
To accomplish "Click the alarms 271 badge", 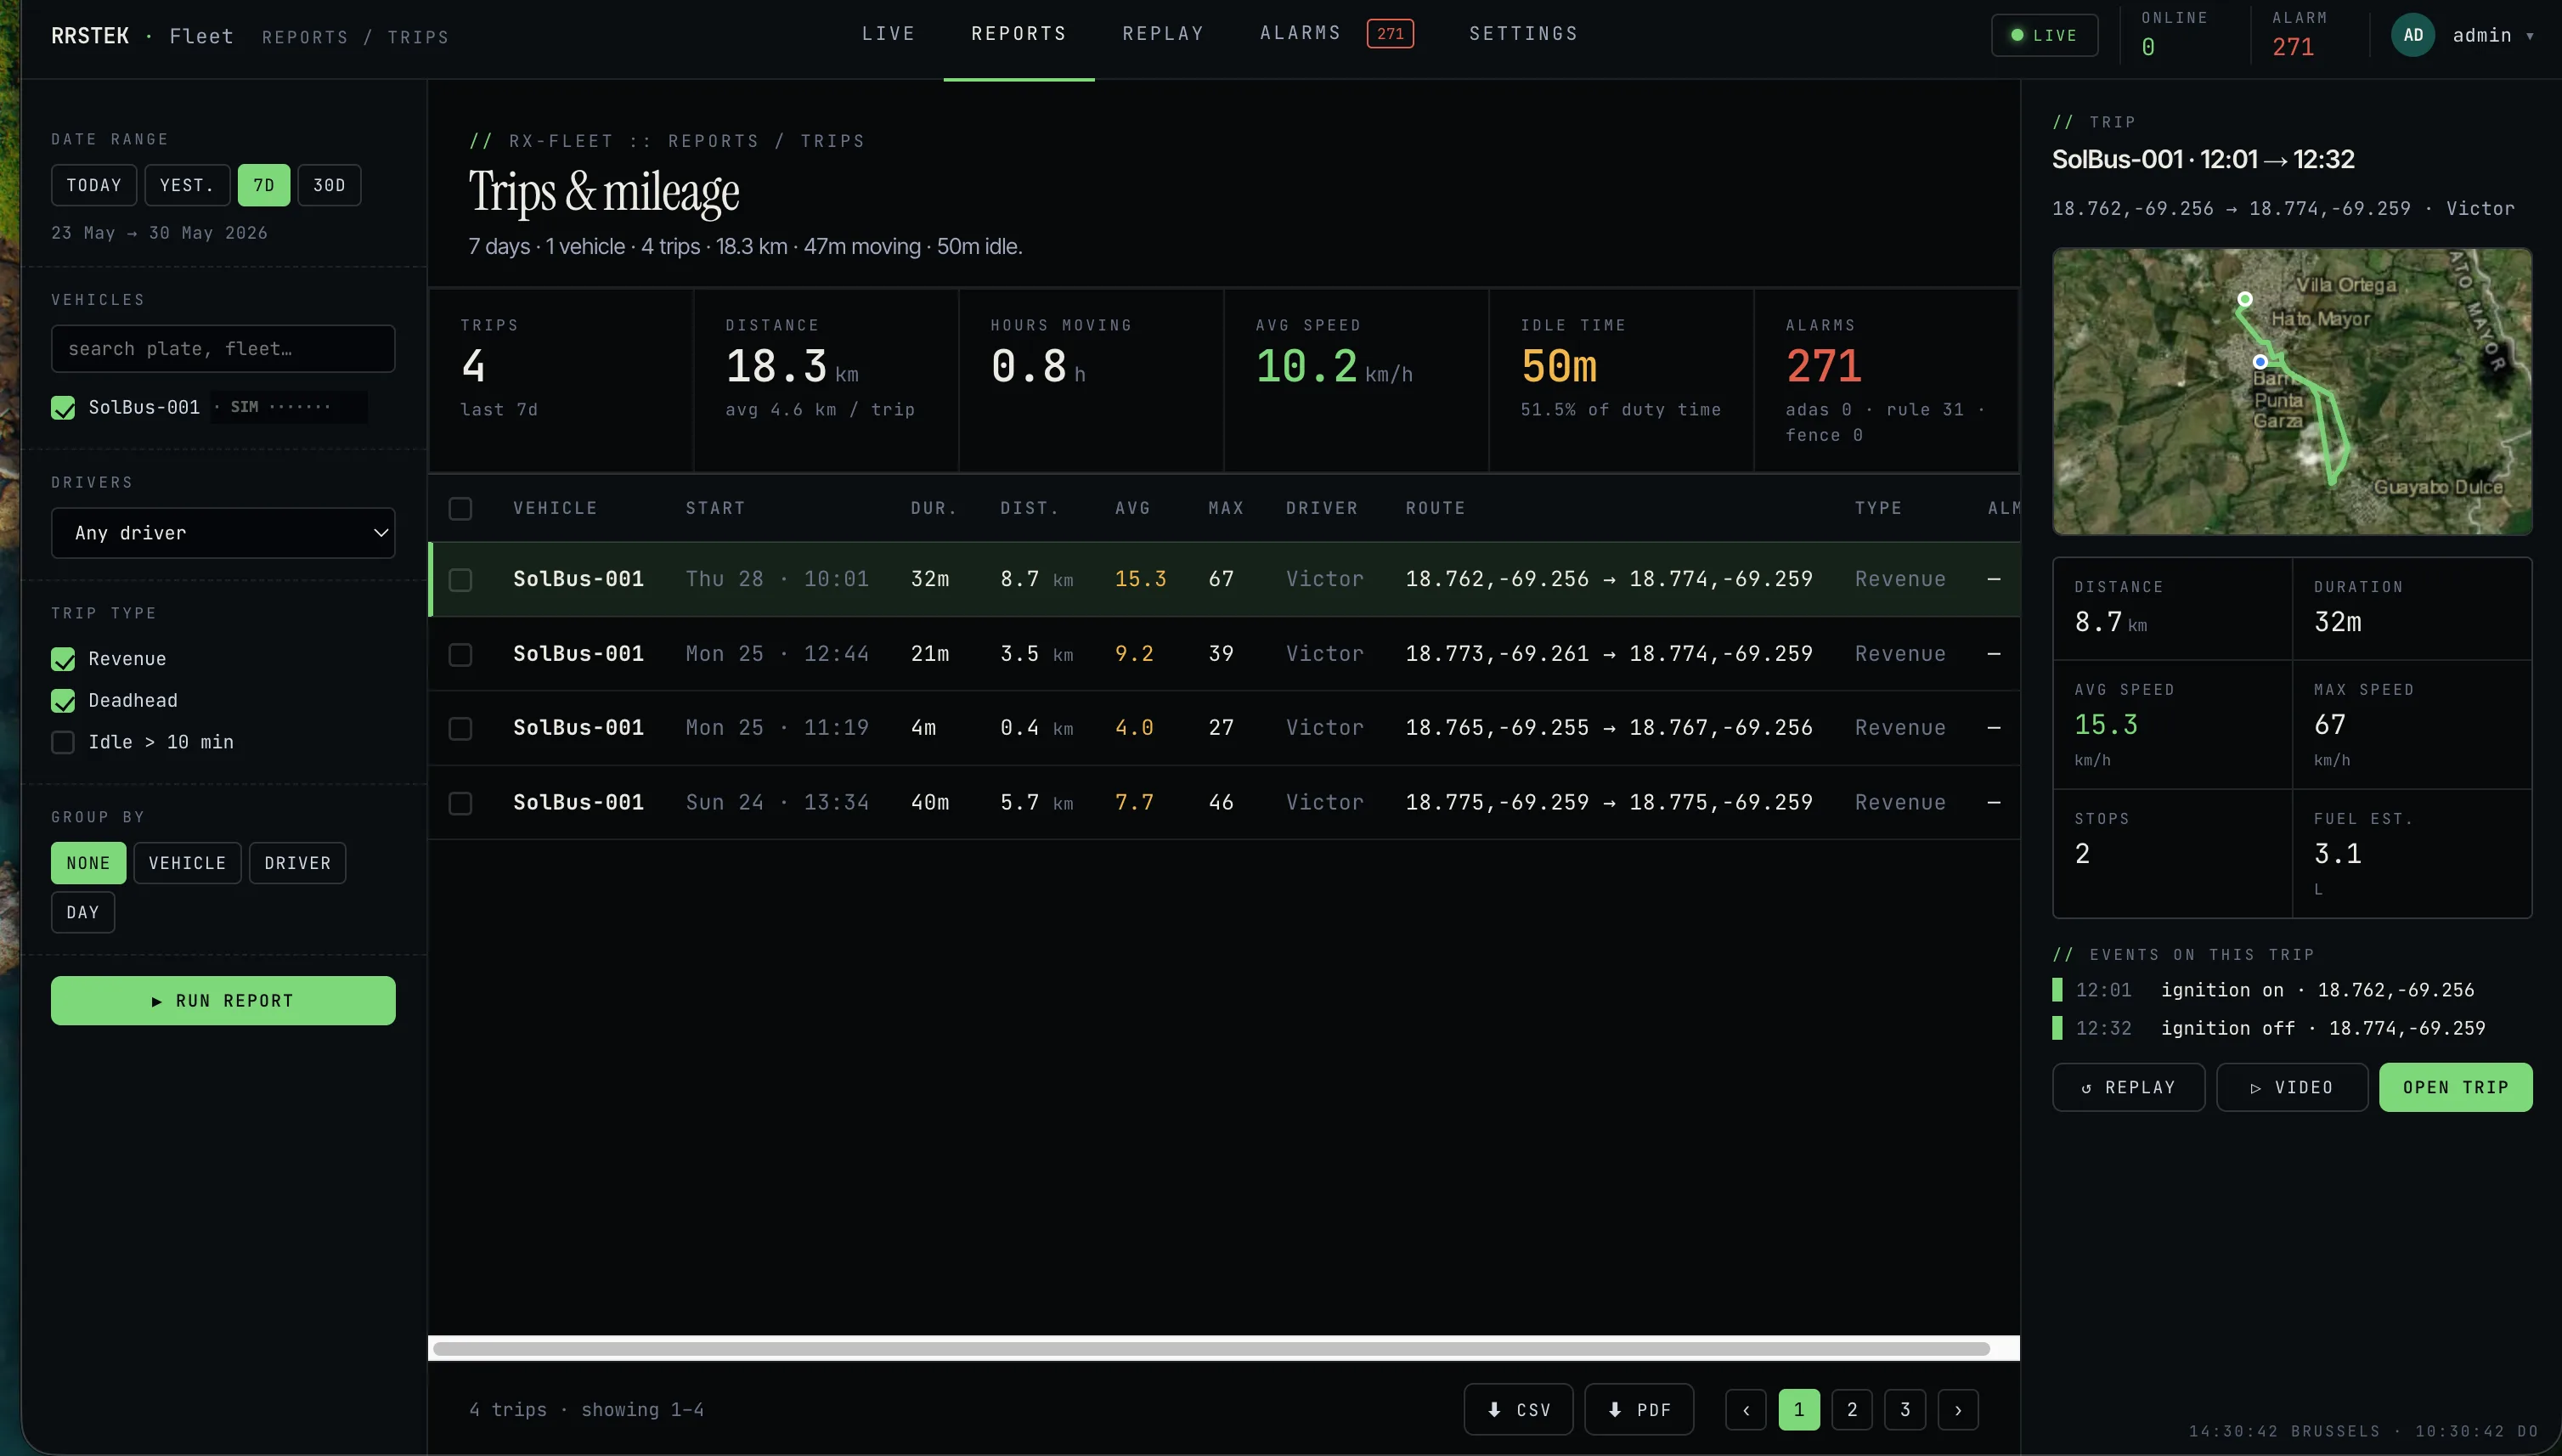I will 1390,33.
